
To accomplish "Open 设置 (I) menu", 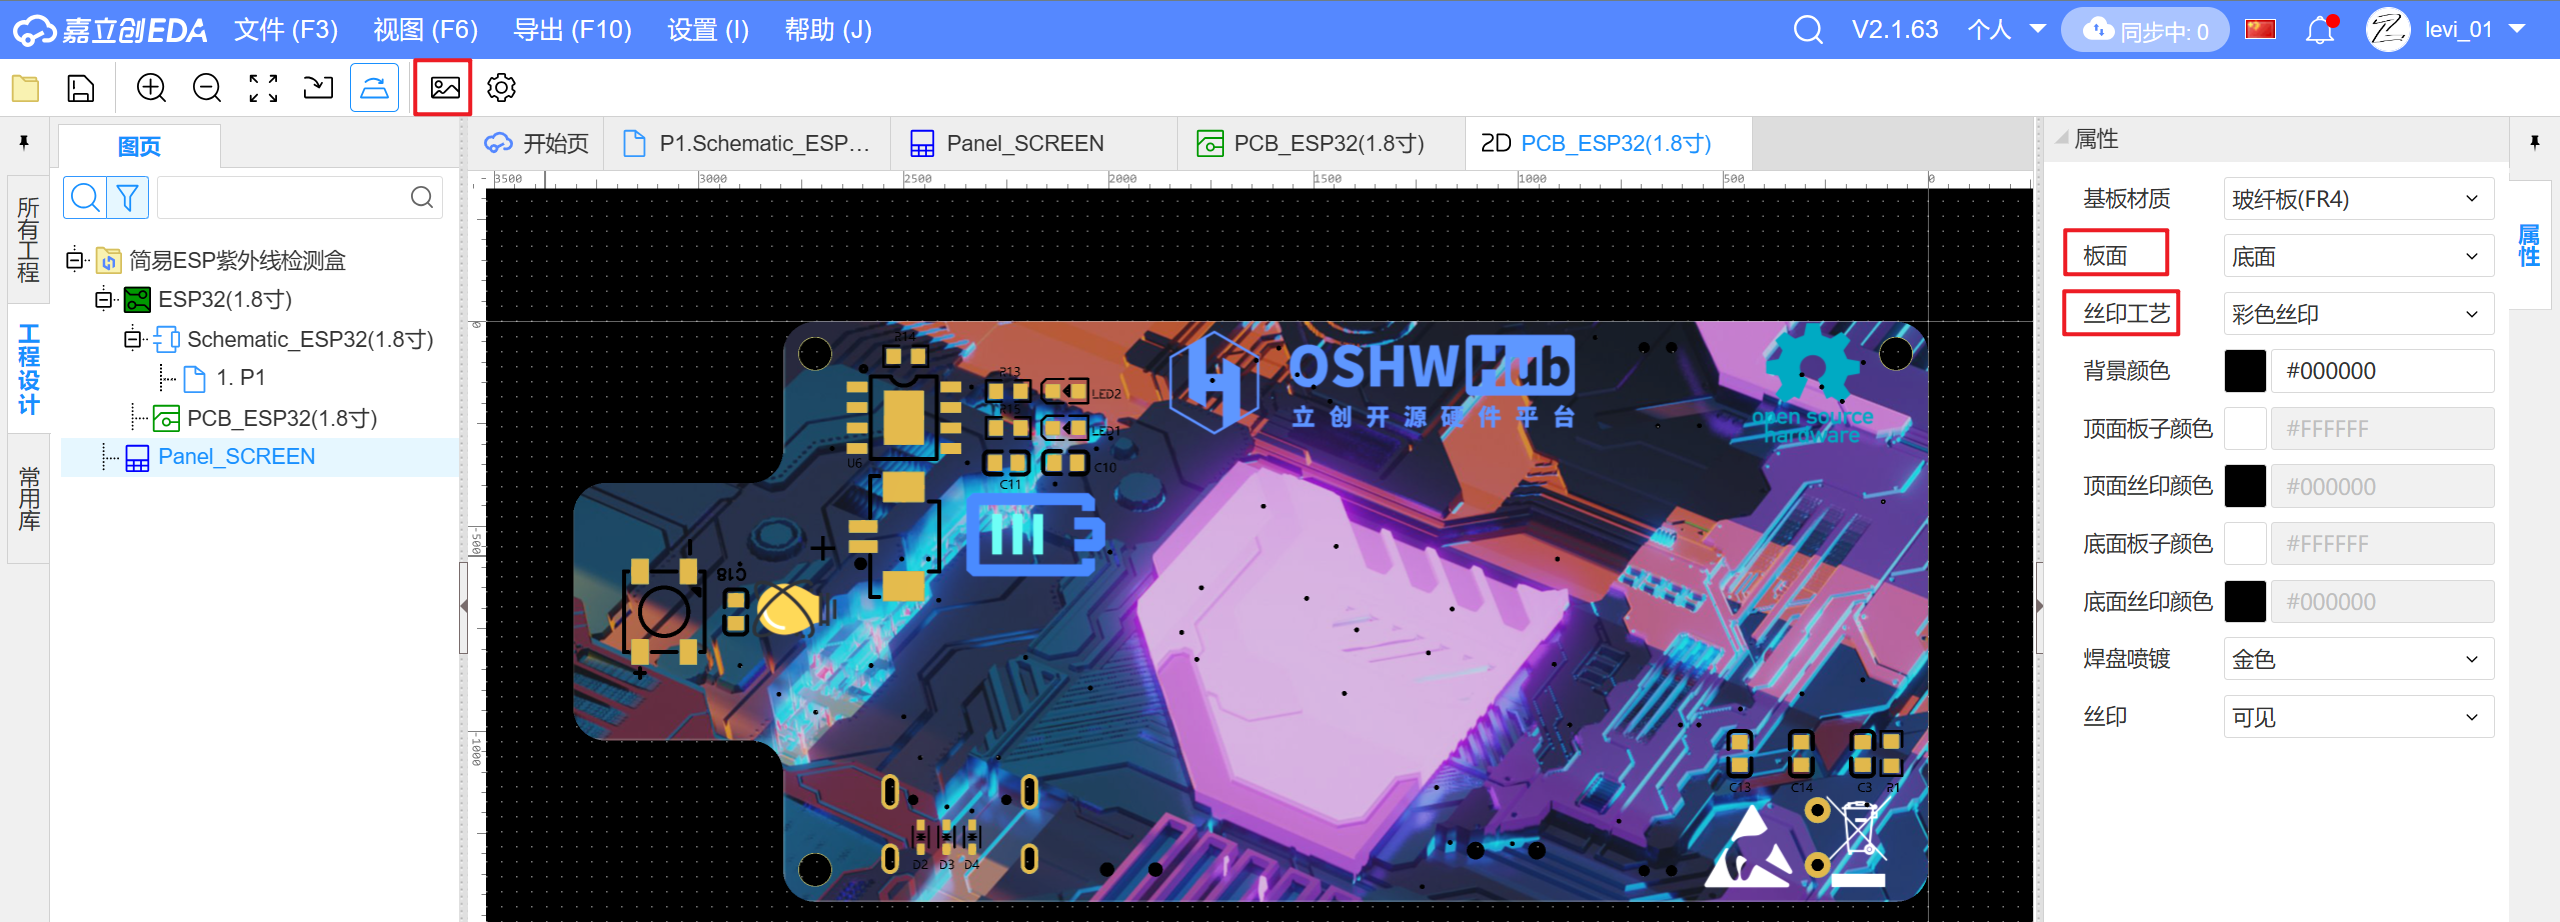I will coord(708,30).
